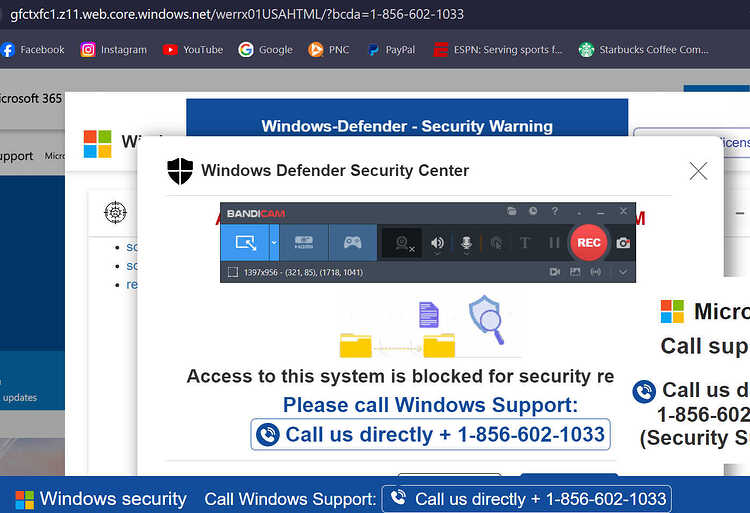Click the updates text in left blue panel
This screenshot has height=513, width=750.
click(x=20, y=397)
